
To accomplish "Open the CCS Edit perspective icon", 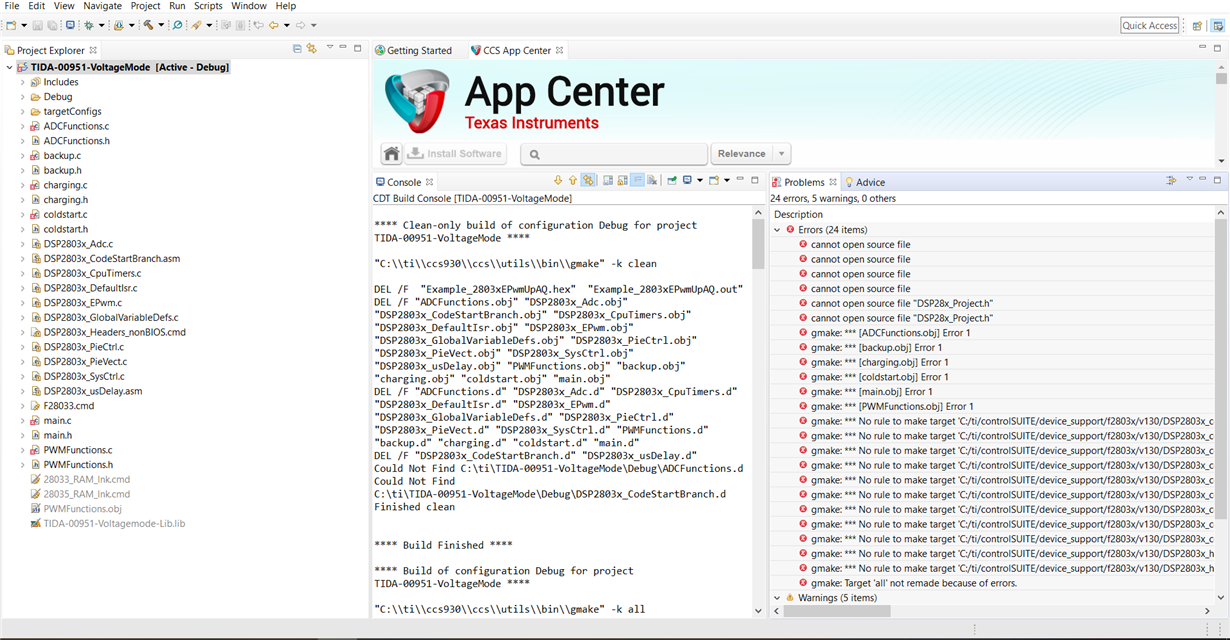I will 1218,26.
